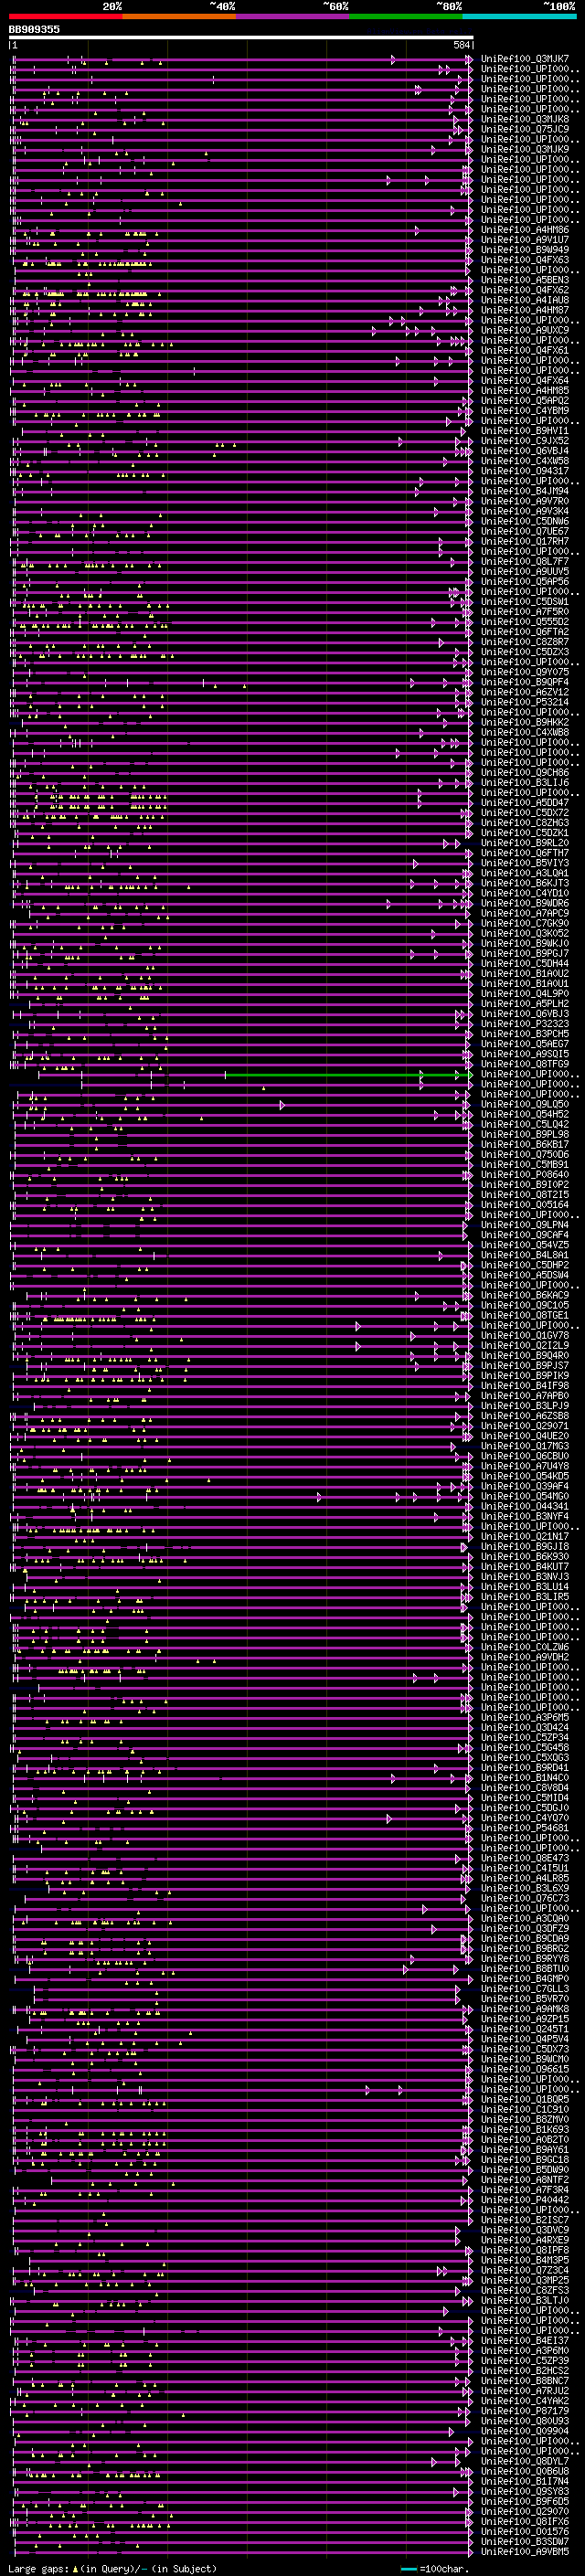Select hit label UniRef100_C8ZFS3

[525, 2290]
